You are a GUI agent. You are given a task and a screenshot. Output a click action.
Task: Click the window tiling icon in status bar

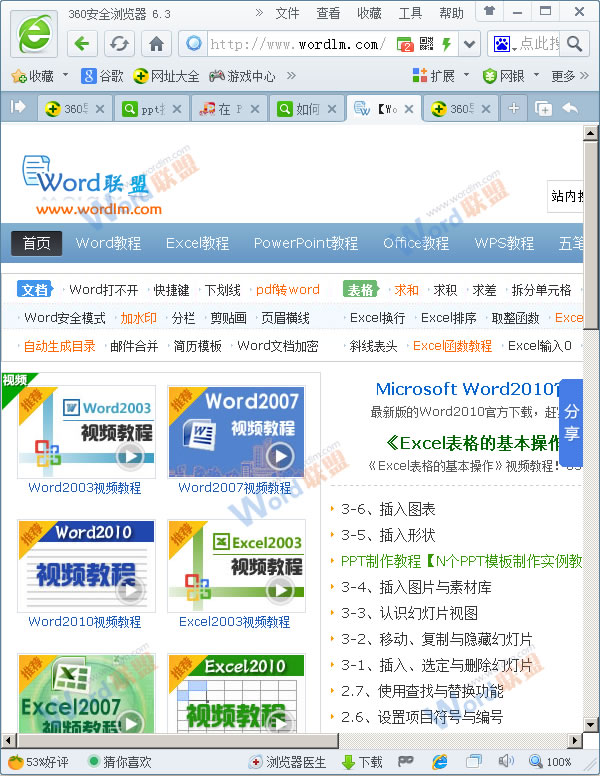pyautogui.click(x=474, y=761)
